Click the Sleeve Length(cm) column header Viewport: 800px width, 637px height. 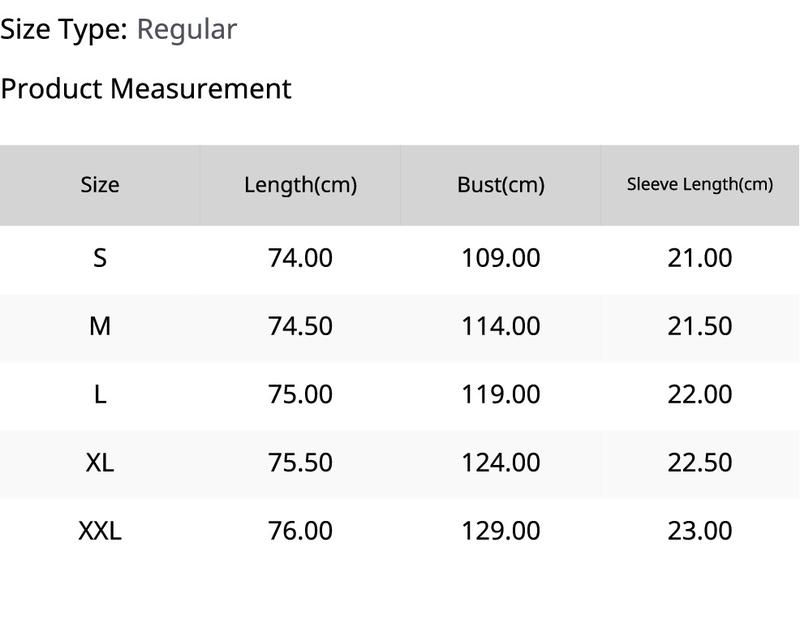pyautogui.click(x=700, y=185)
